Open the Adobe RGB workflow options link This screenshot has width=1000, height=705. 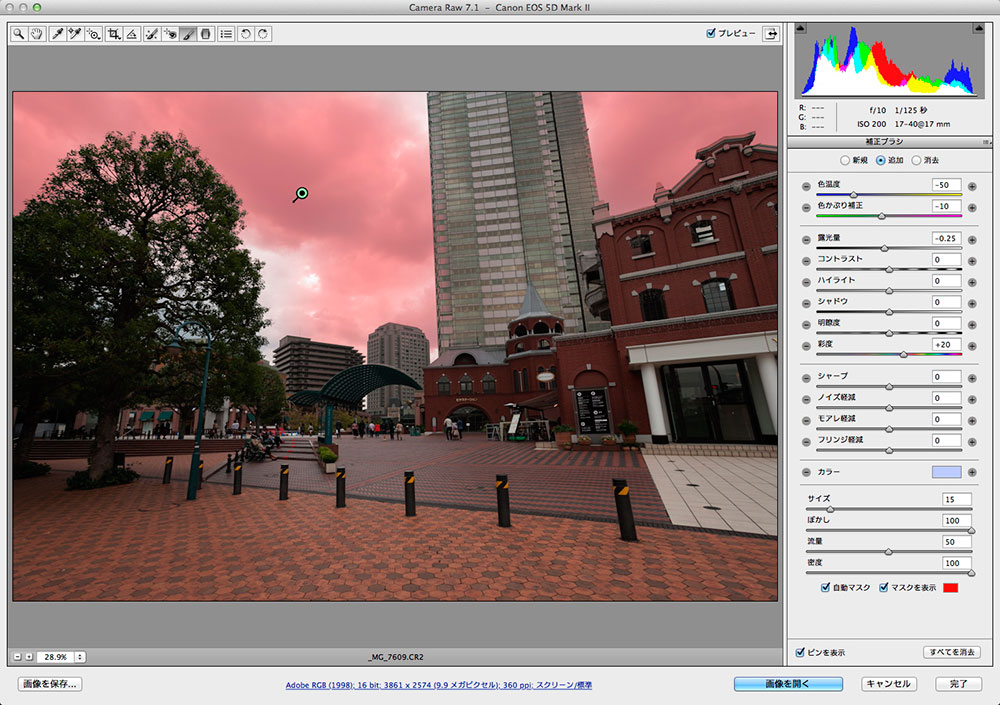(439, 685)
